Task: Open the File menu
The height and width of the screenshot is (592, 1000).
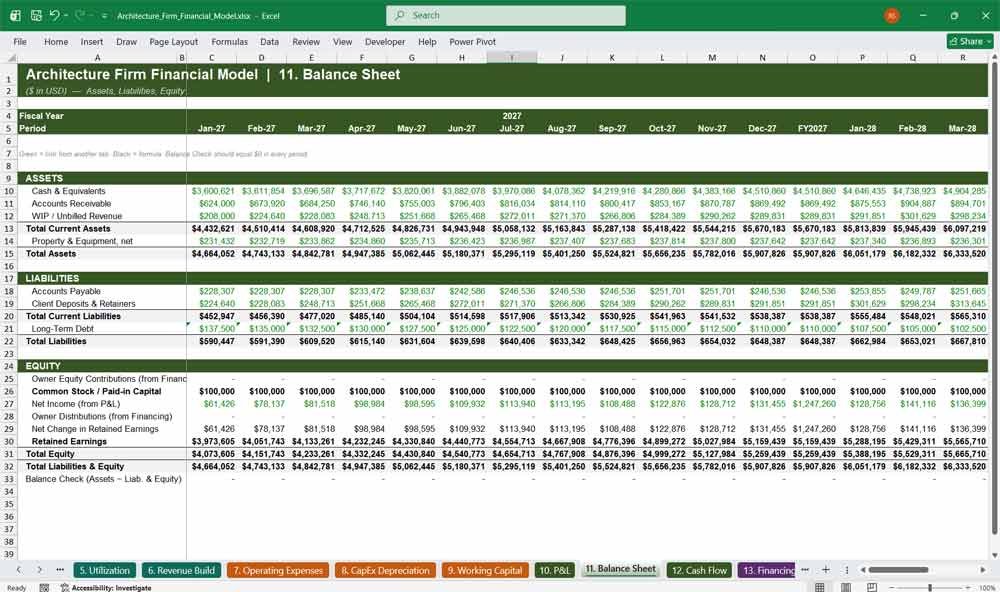Action: click(20, 41)
